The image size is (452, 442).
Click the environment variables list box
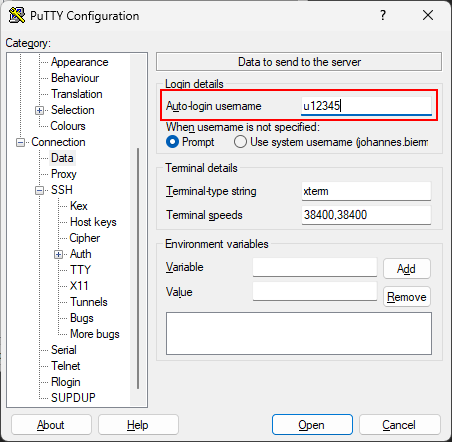pyautogui.click(x=299, y=334)
